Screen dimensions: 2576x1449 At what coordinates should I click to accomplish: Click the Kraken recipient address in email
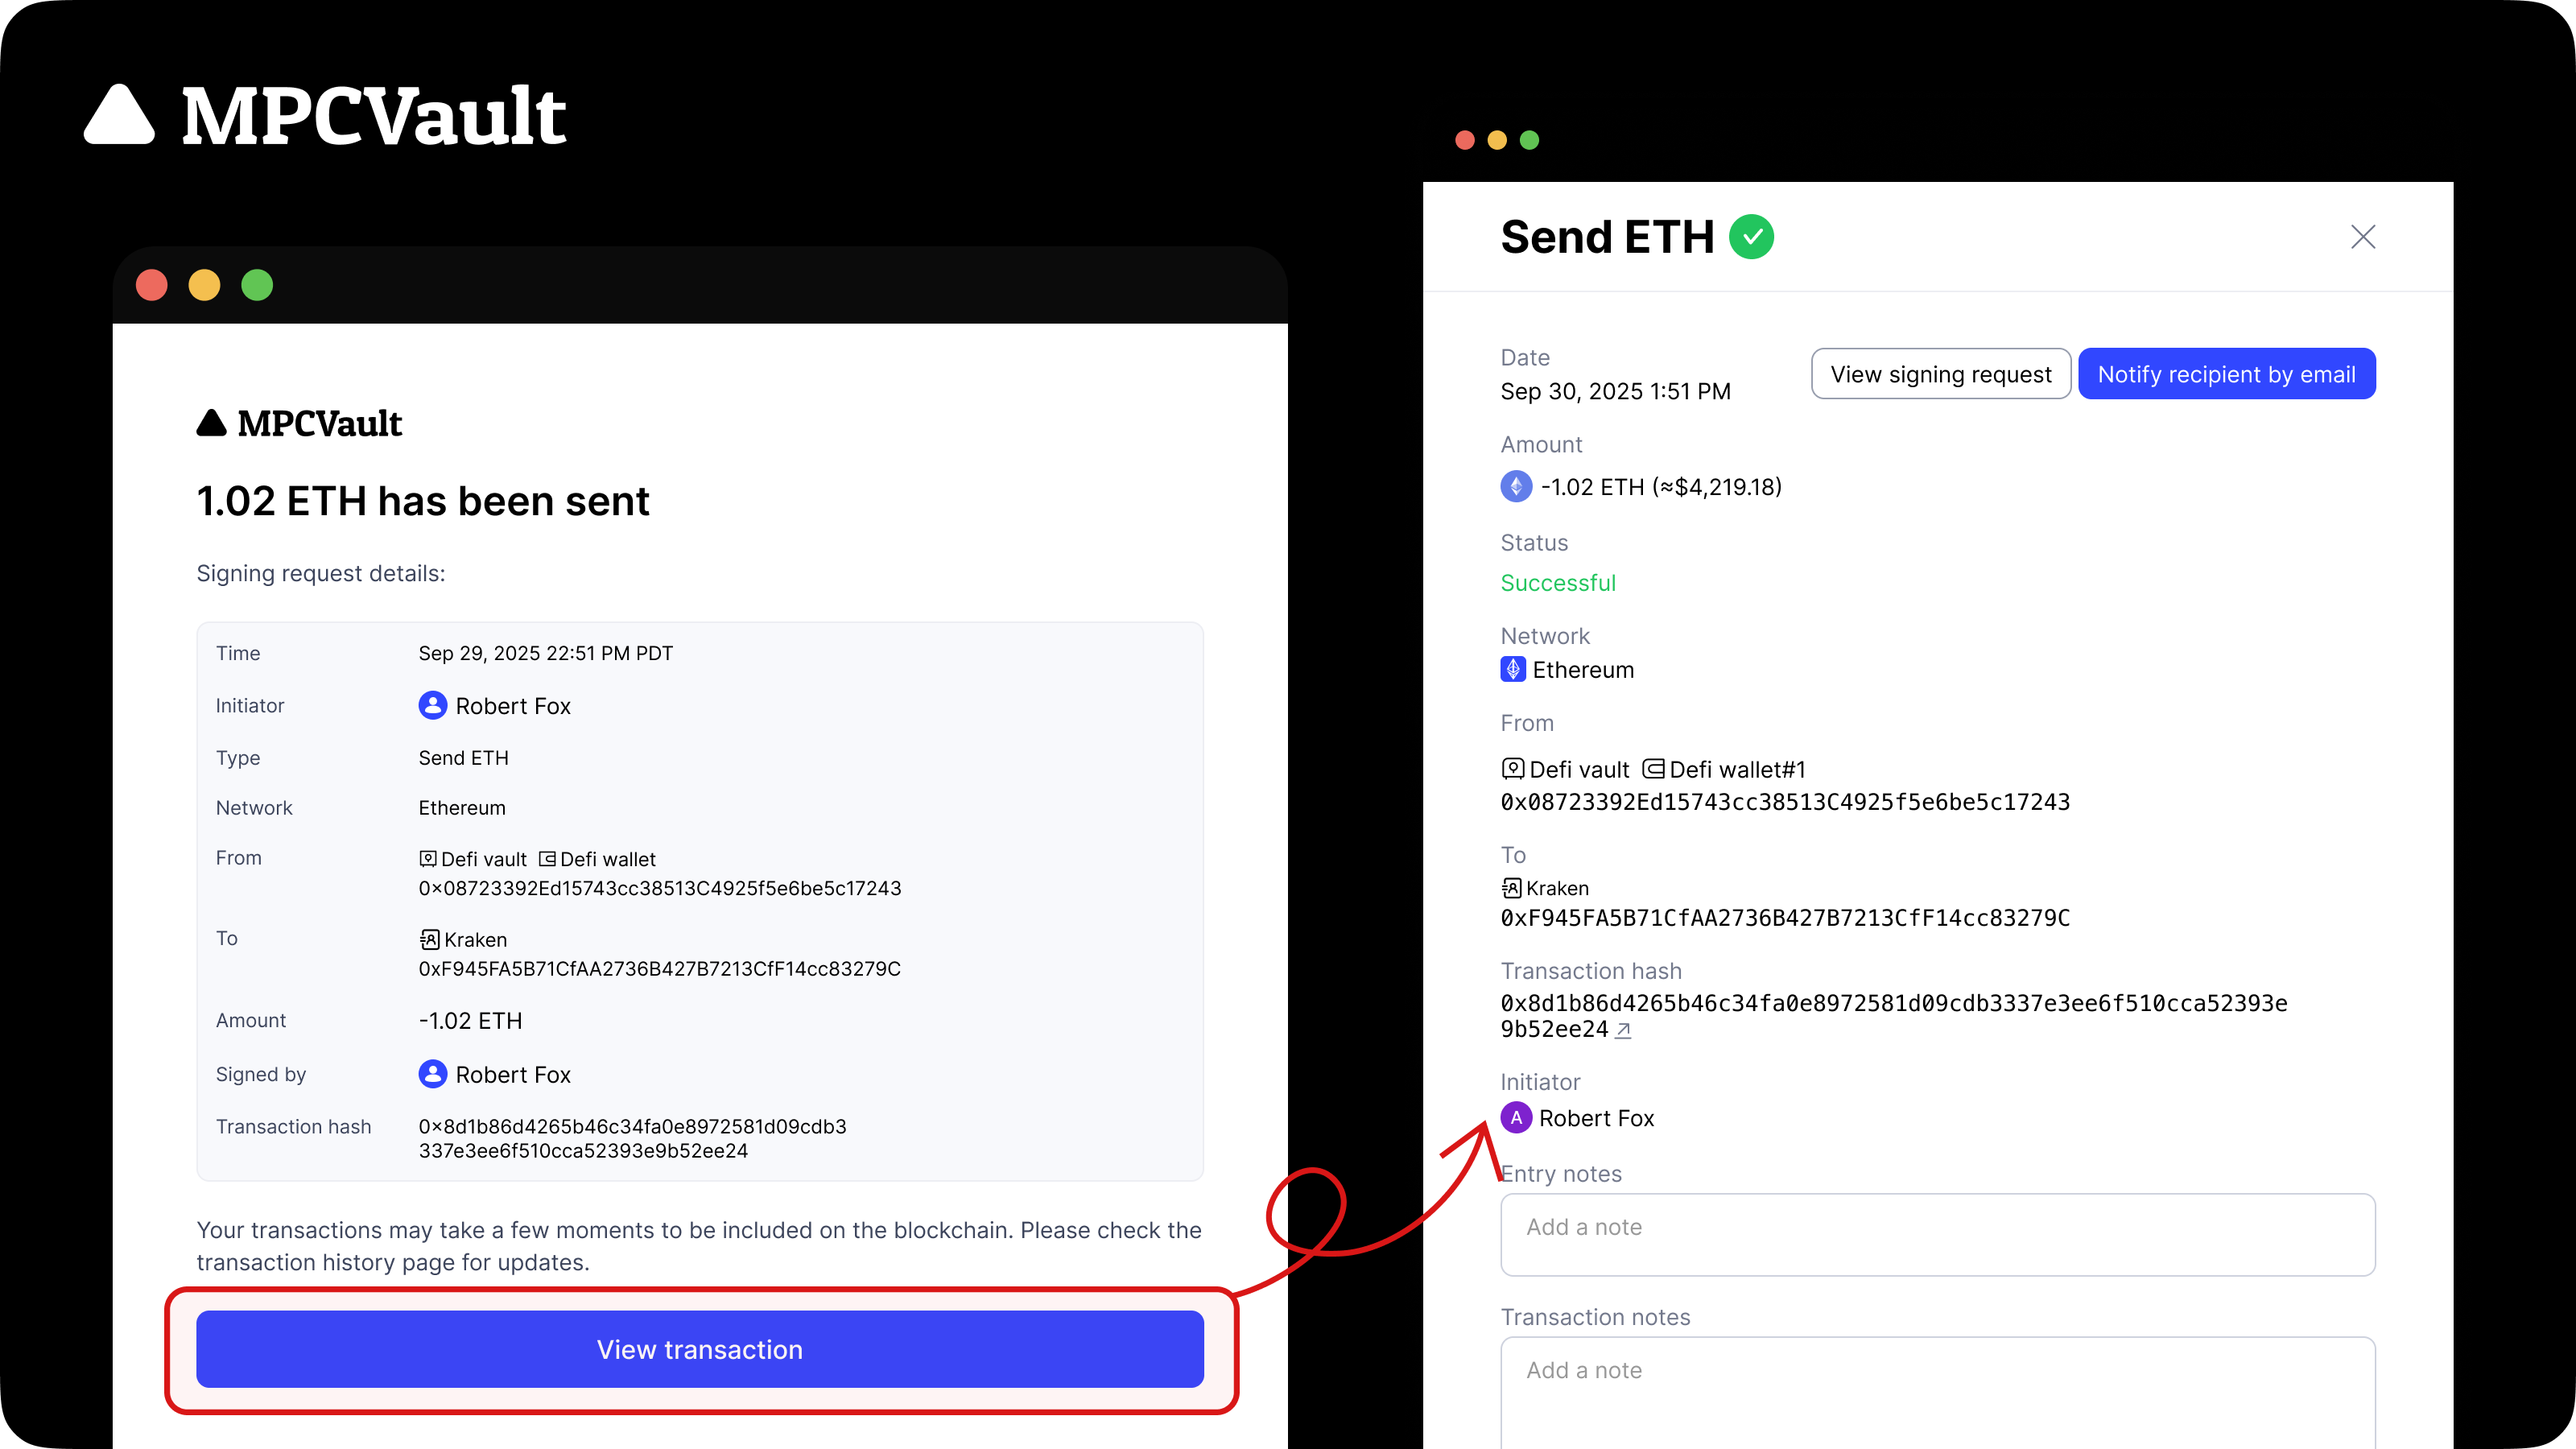tap(659, 969)
